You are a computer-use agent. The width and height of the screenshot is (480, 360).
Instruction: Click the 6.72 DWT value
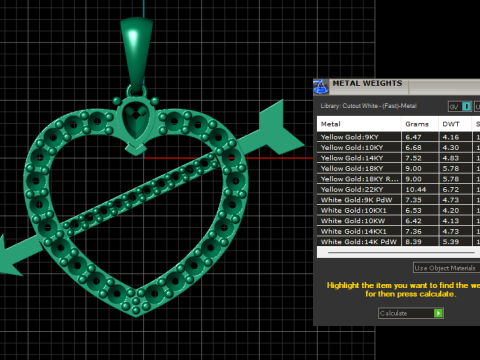point(451,189)
